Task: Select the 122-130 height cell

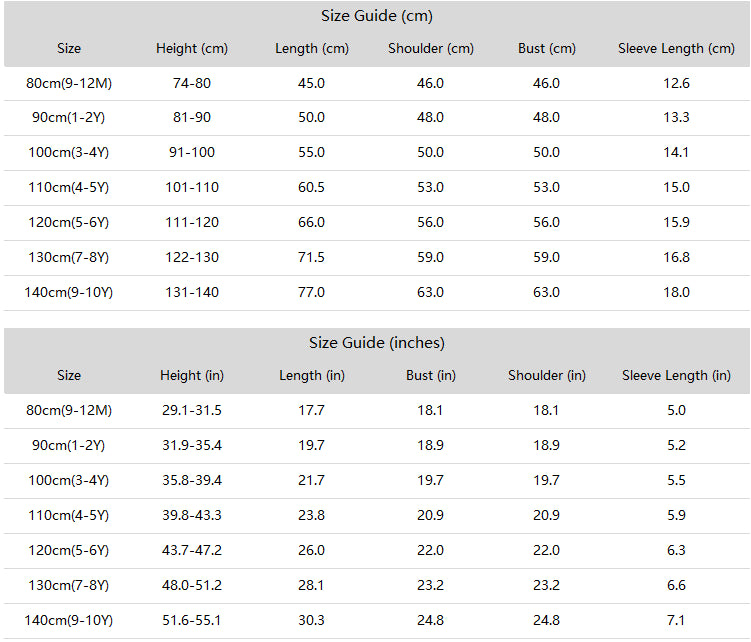Action: [192, 257]
